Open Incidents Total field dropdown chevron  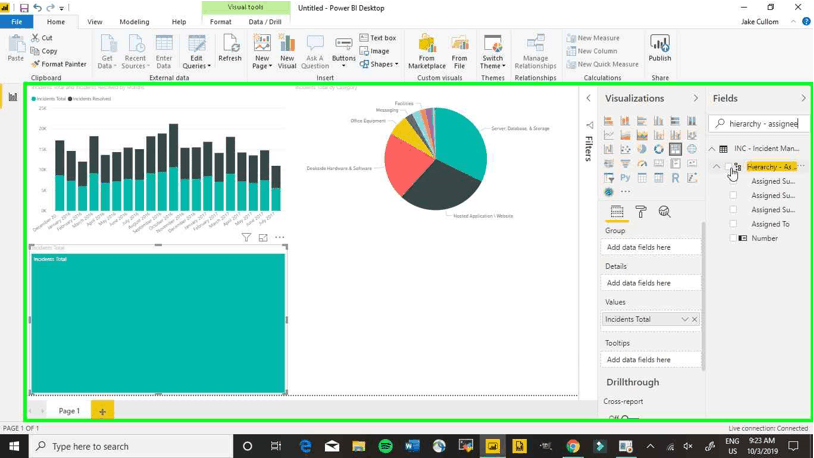pos(685,319)
